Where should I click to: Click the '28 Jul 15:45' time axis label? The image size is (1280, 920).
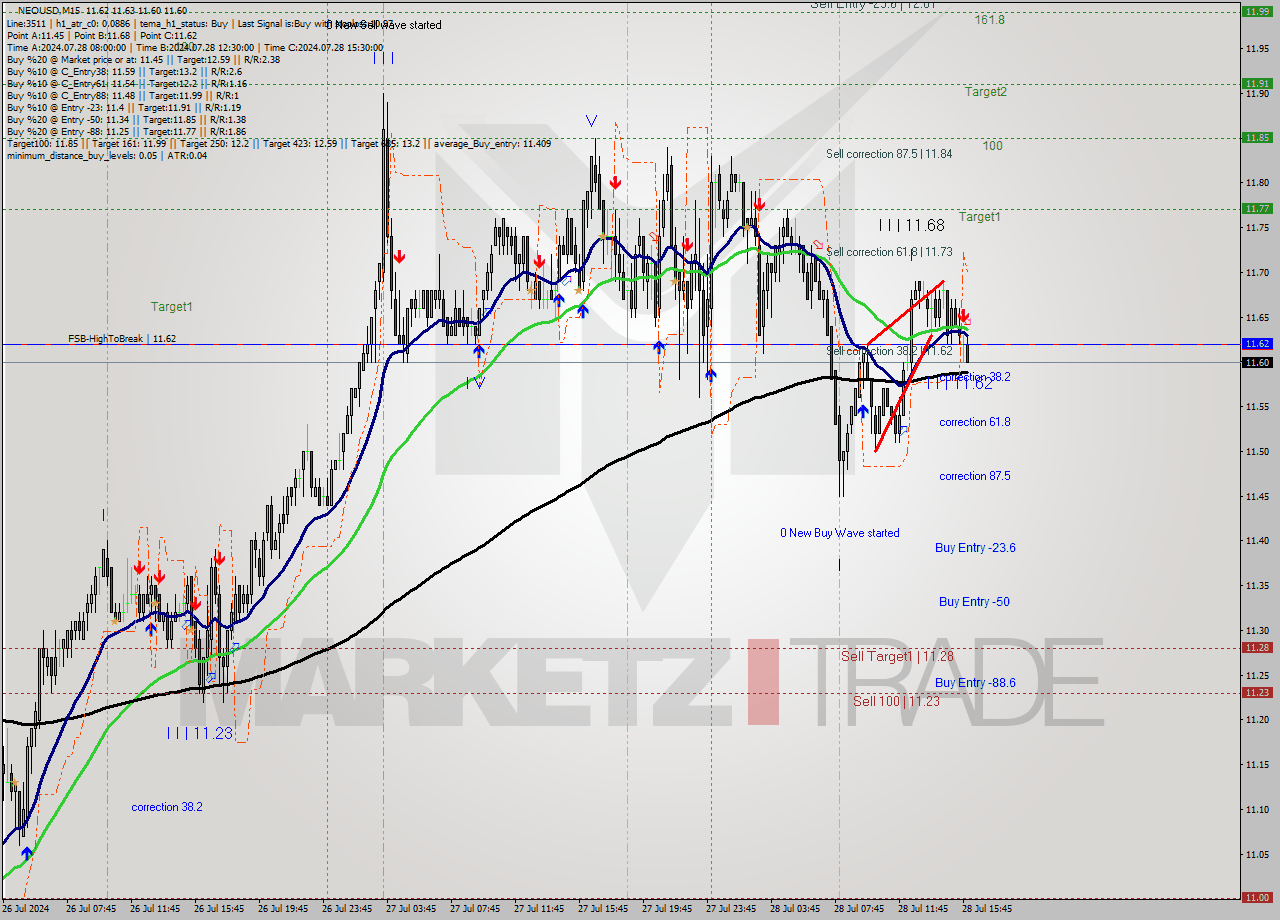pyautogui.click(x=988, y=909)
